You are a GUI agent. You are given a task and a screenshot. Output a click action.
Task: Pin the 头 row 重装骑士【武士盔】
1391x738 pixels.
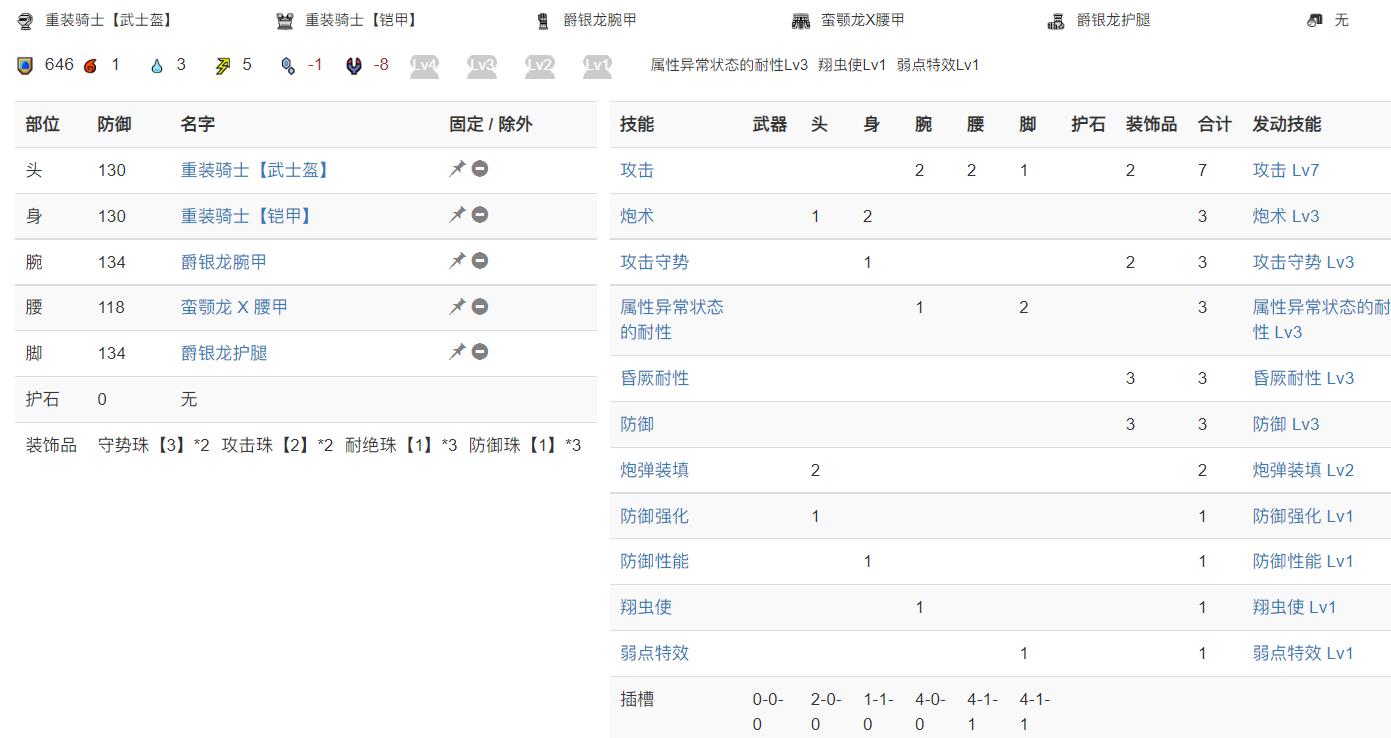pyautogui.click(x=457, y=169)
